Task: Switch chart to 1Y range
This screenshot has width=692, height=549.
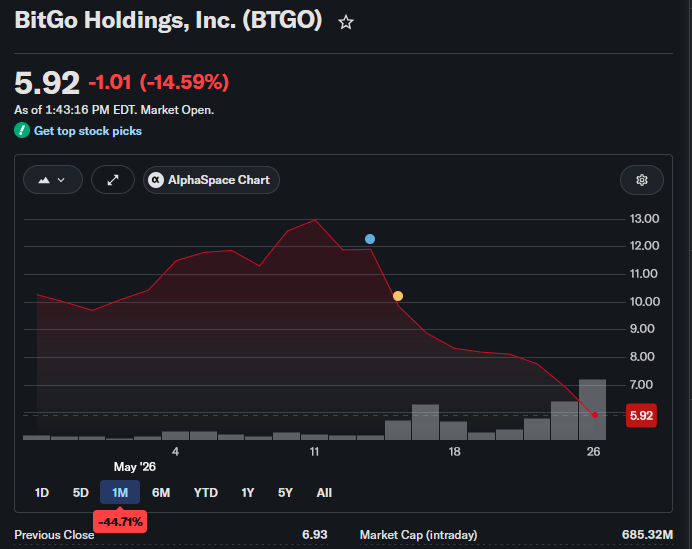Action: coord(248,493)
